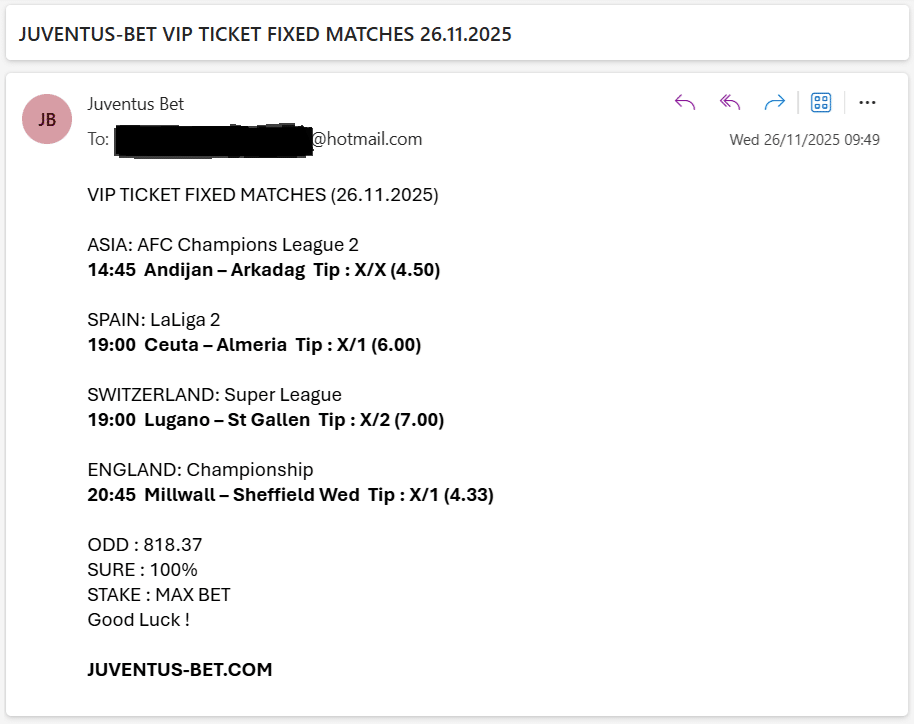Click the JB sender avatar
Viewport: 916px width, 724px height.
(x=46, y=119)
